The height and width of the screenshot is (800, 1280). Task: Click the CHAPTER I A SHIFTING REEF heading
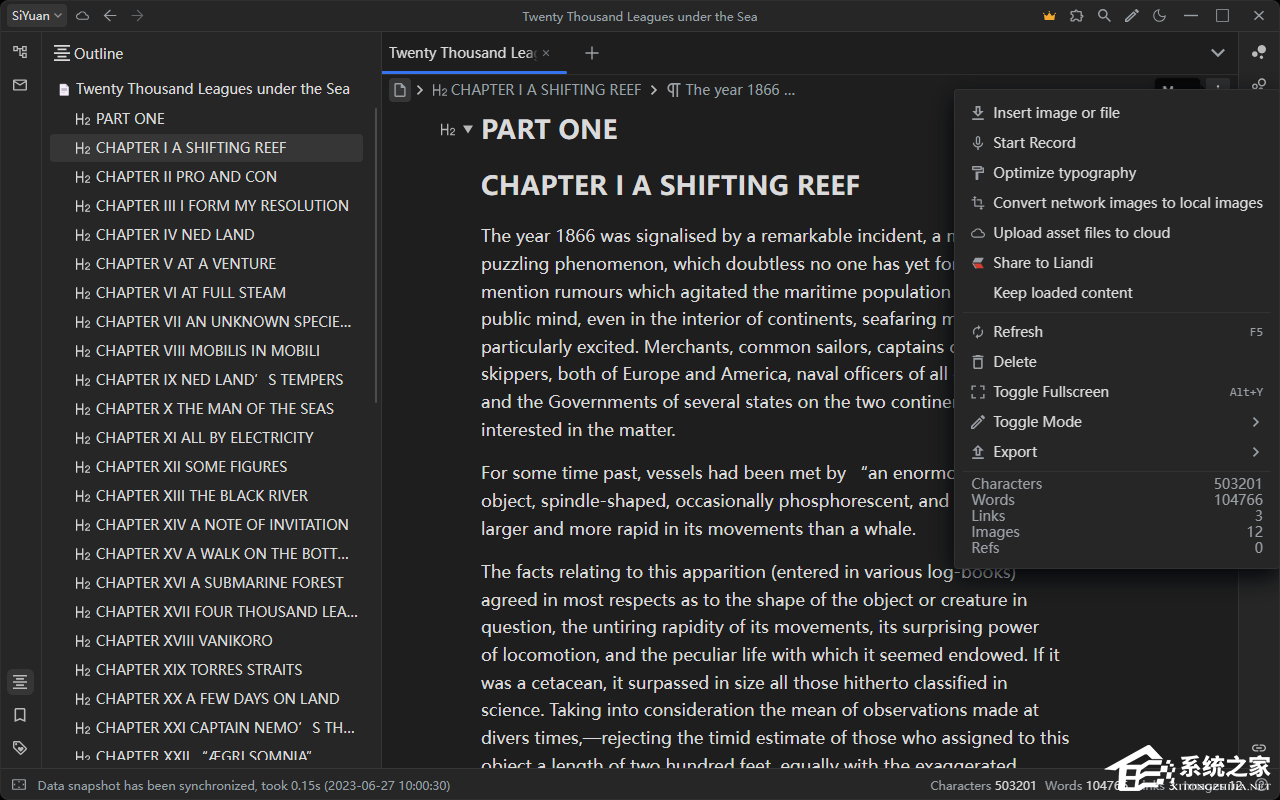click(670, 185)
